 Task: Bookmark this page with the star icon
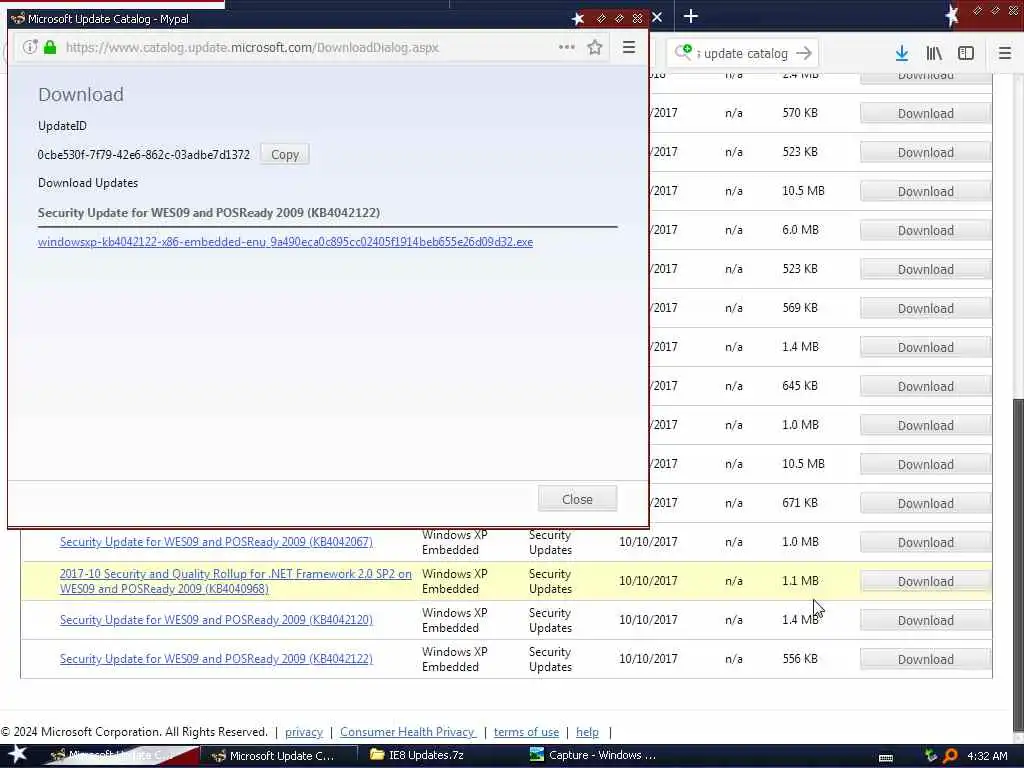[594, 47]
